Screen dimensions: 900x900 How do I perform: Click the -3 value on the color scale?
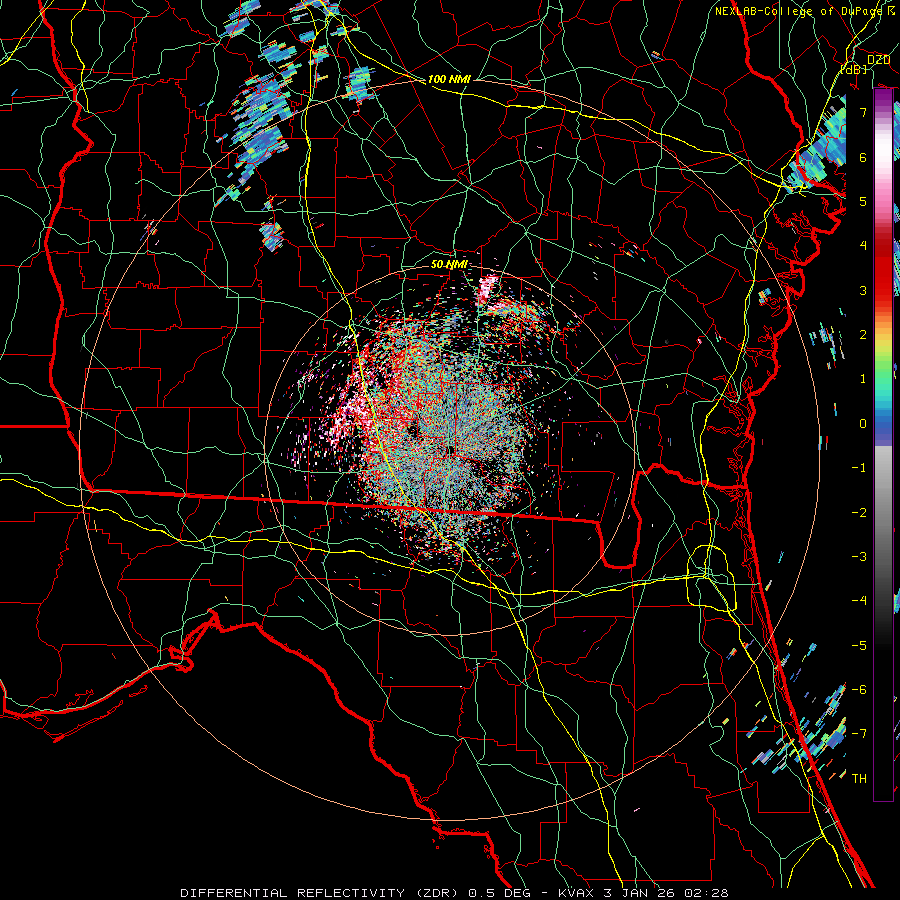pos(859,557)
